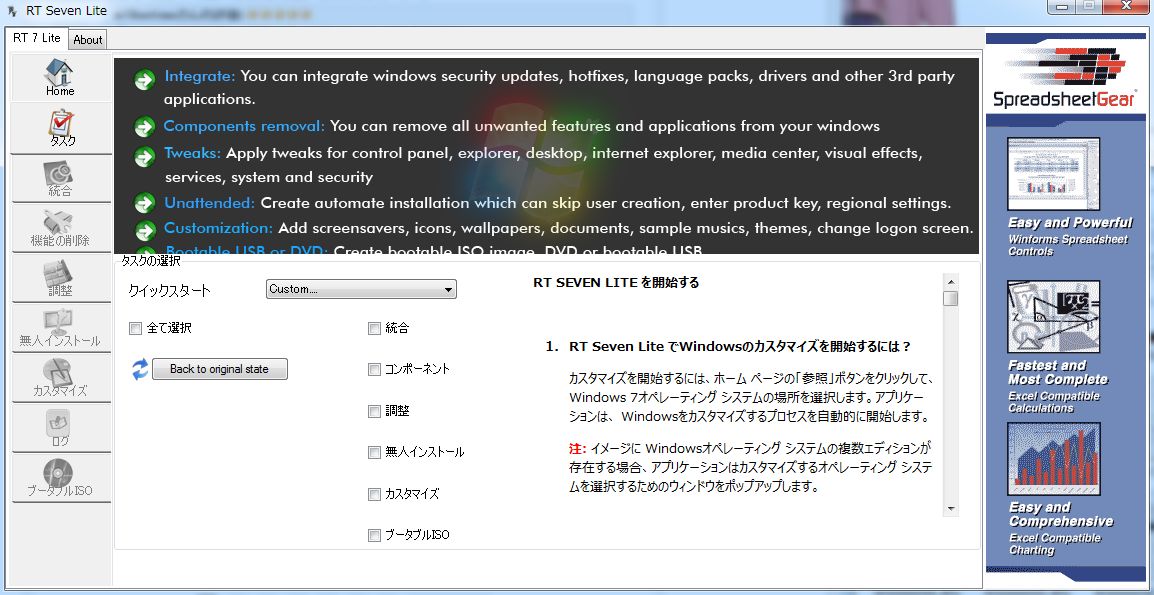Click the RT Seven Lite title bar app icon

(13, 11)
